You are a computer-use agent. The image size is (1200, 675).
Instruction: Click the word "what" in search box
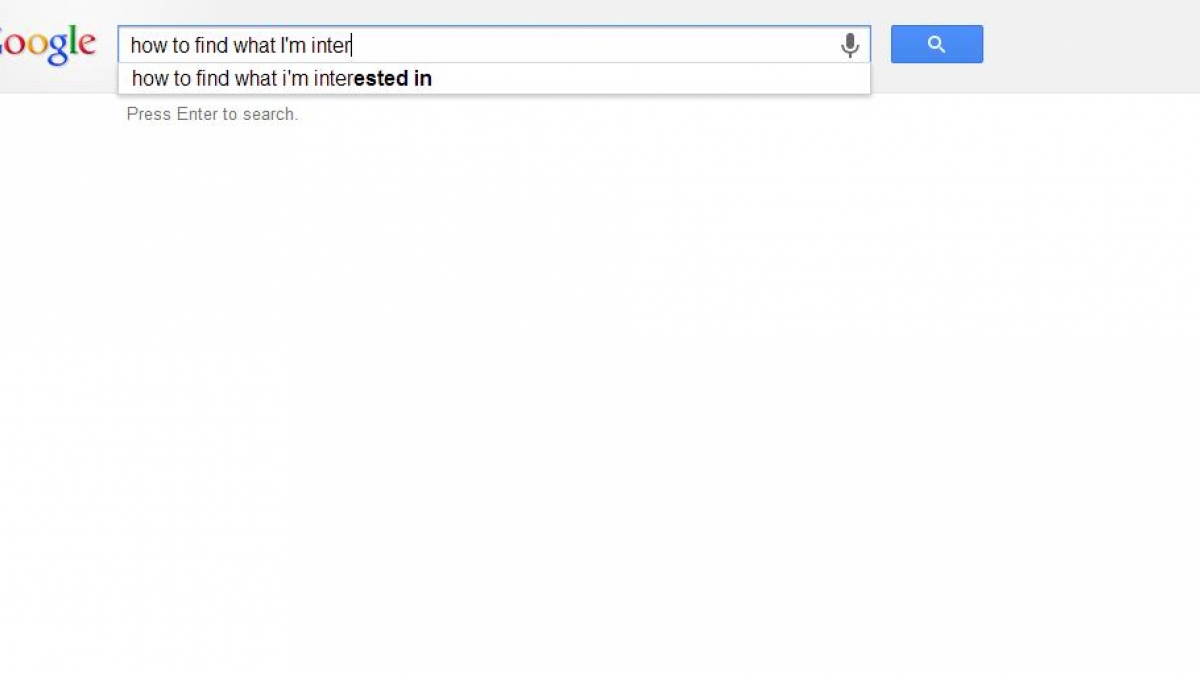(x=254, y=45)
